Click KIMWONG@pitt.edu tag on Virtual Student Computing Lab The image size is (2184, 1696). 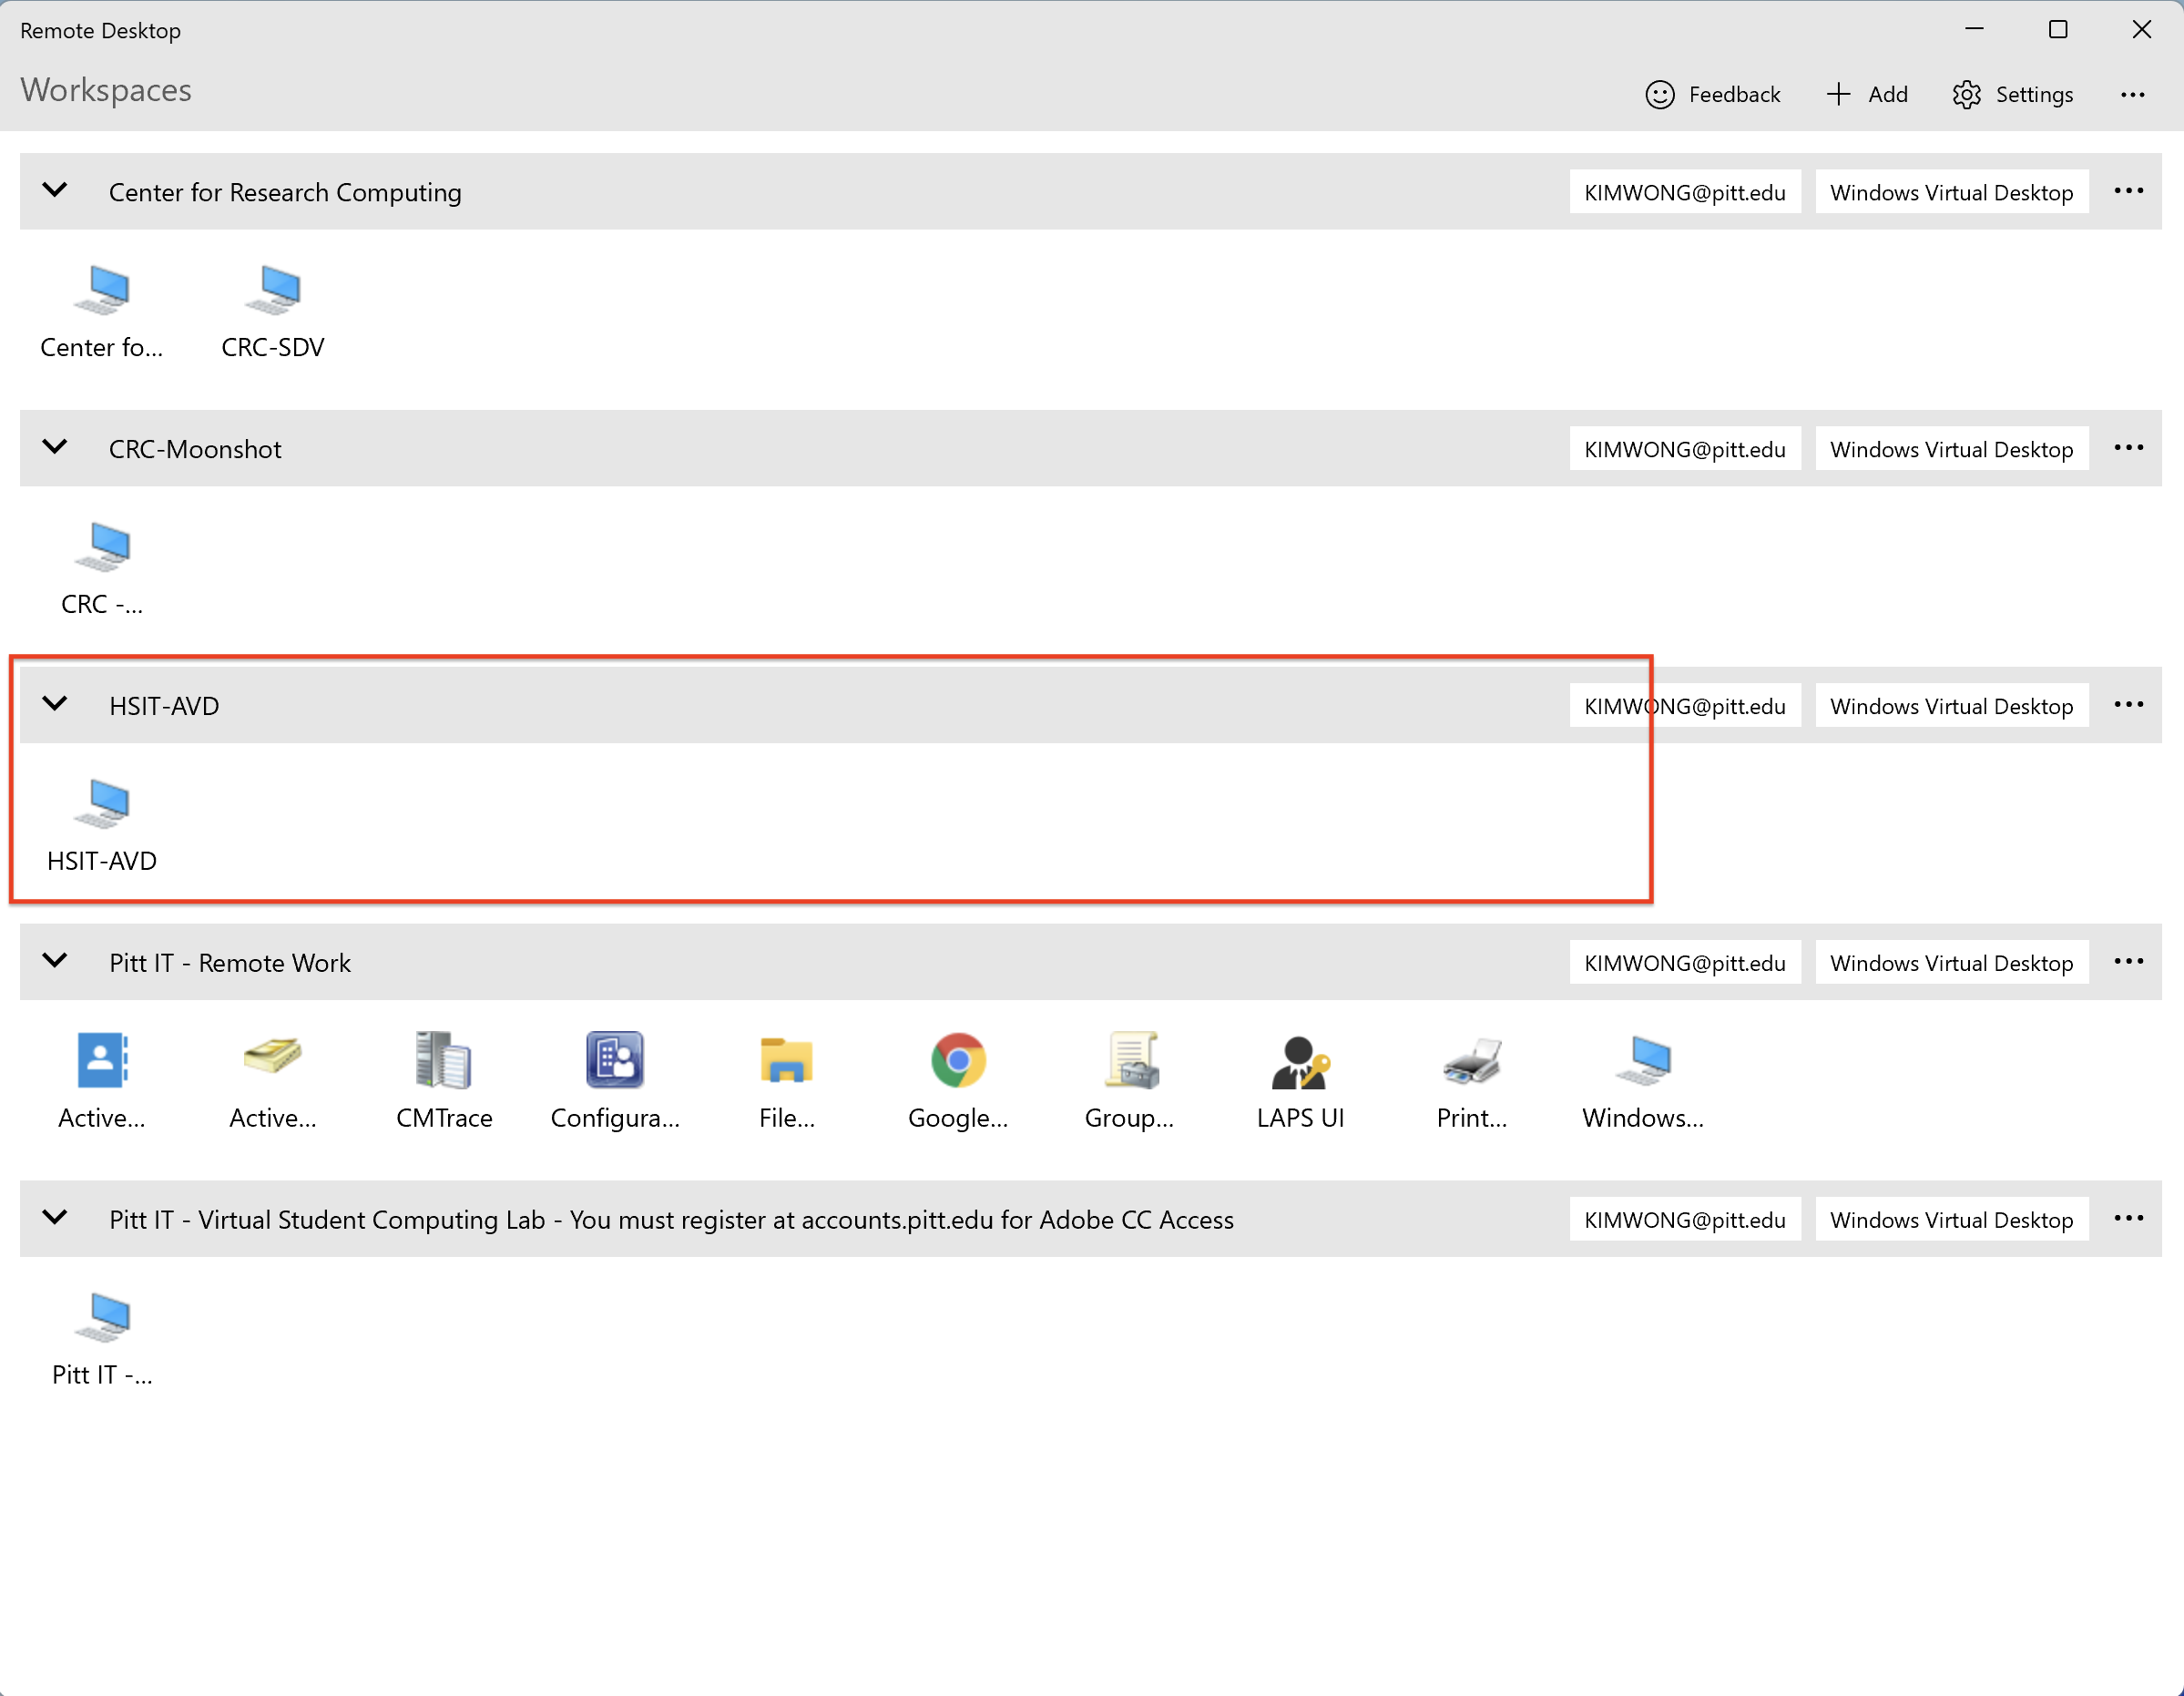[x=1685, y=1220]
